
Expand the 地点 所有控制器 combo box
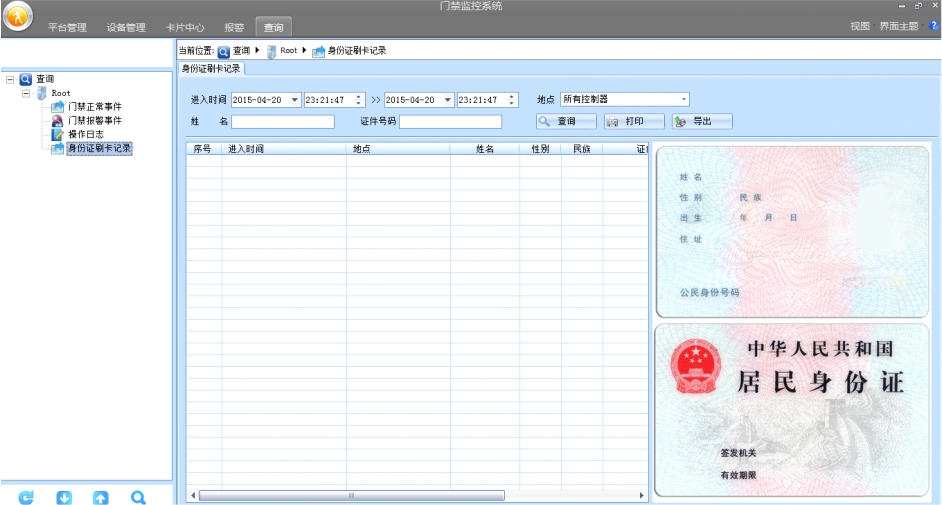[684, 100]
